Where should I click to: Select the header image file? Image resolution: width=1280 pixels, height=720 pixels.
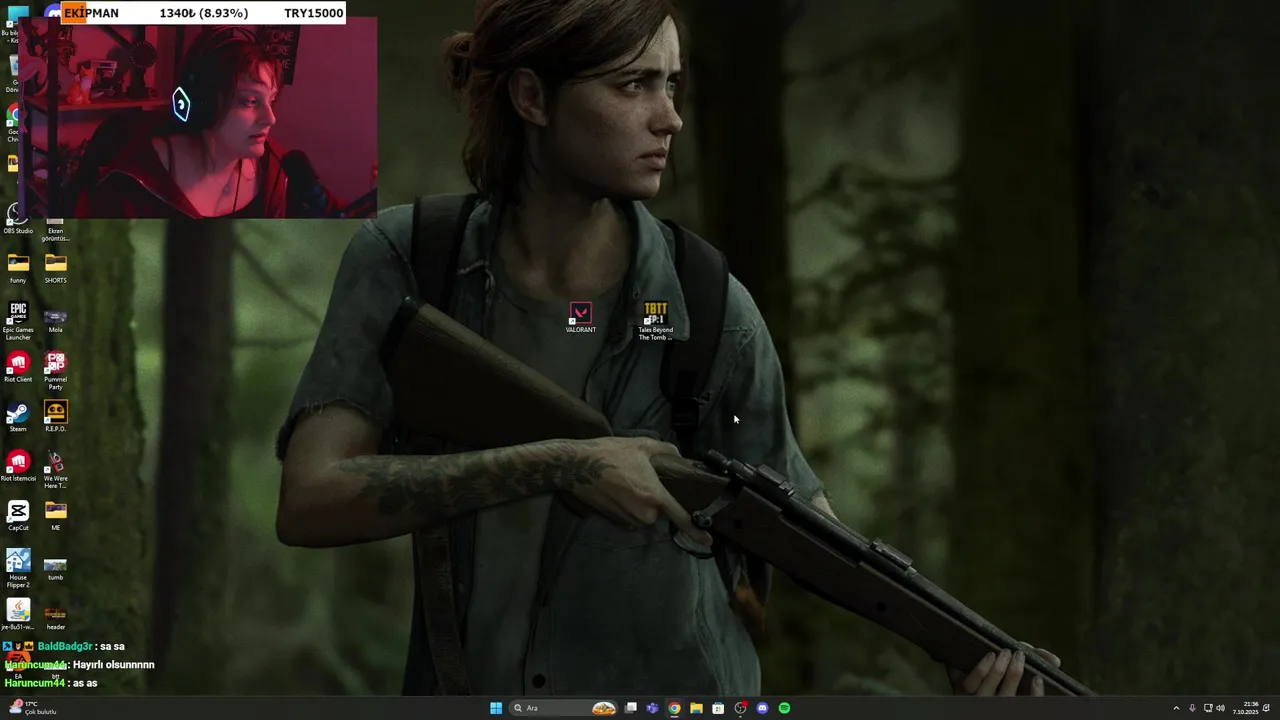pos(55,617)
